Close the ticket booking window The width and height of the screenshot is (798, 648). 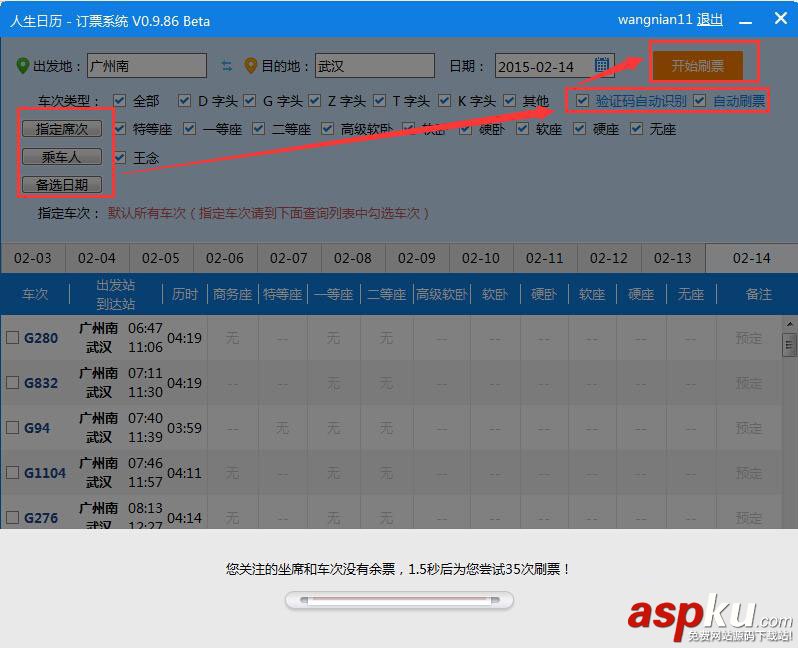[x=781, y=19]
